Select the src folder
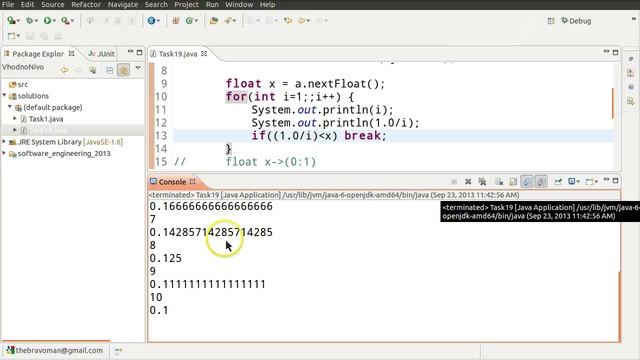This screenshot has width=640, height=360. coord(19,84)
